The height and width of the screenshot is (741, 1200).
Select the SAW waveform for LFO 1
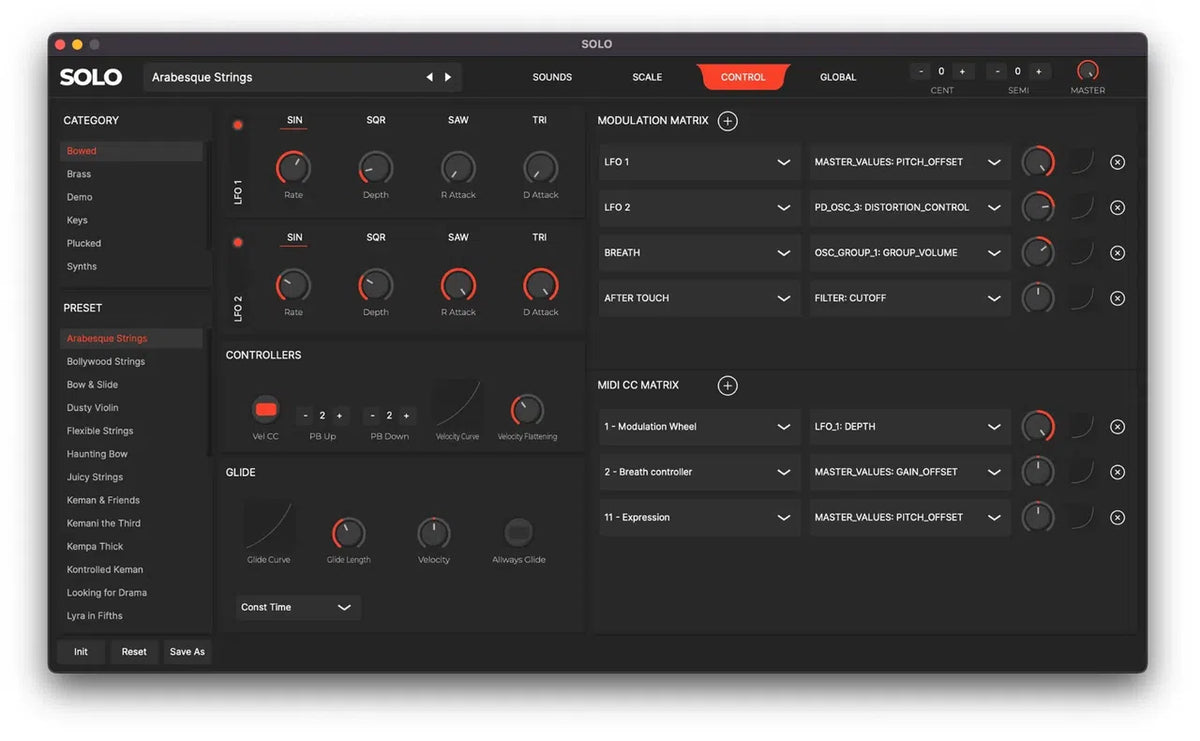point(458,119)
